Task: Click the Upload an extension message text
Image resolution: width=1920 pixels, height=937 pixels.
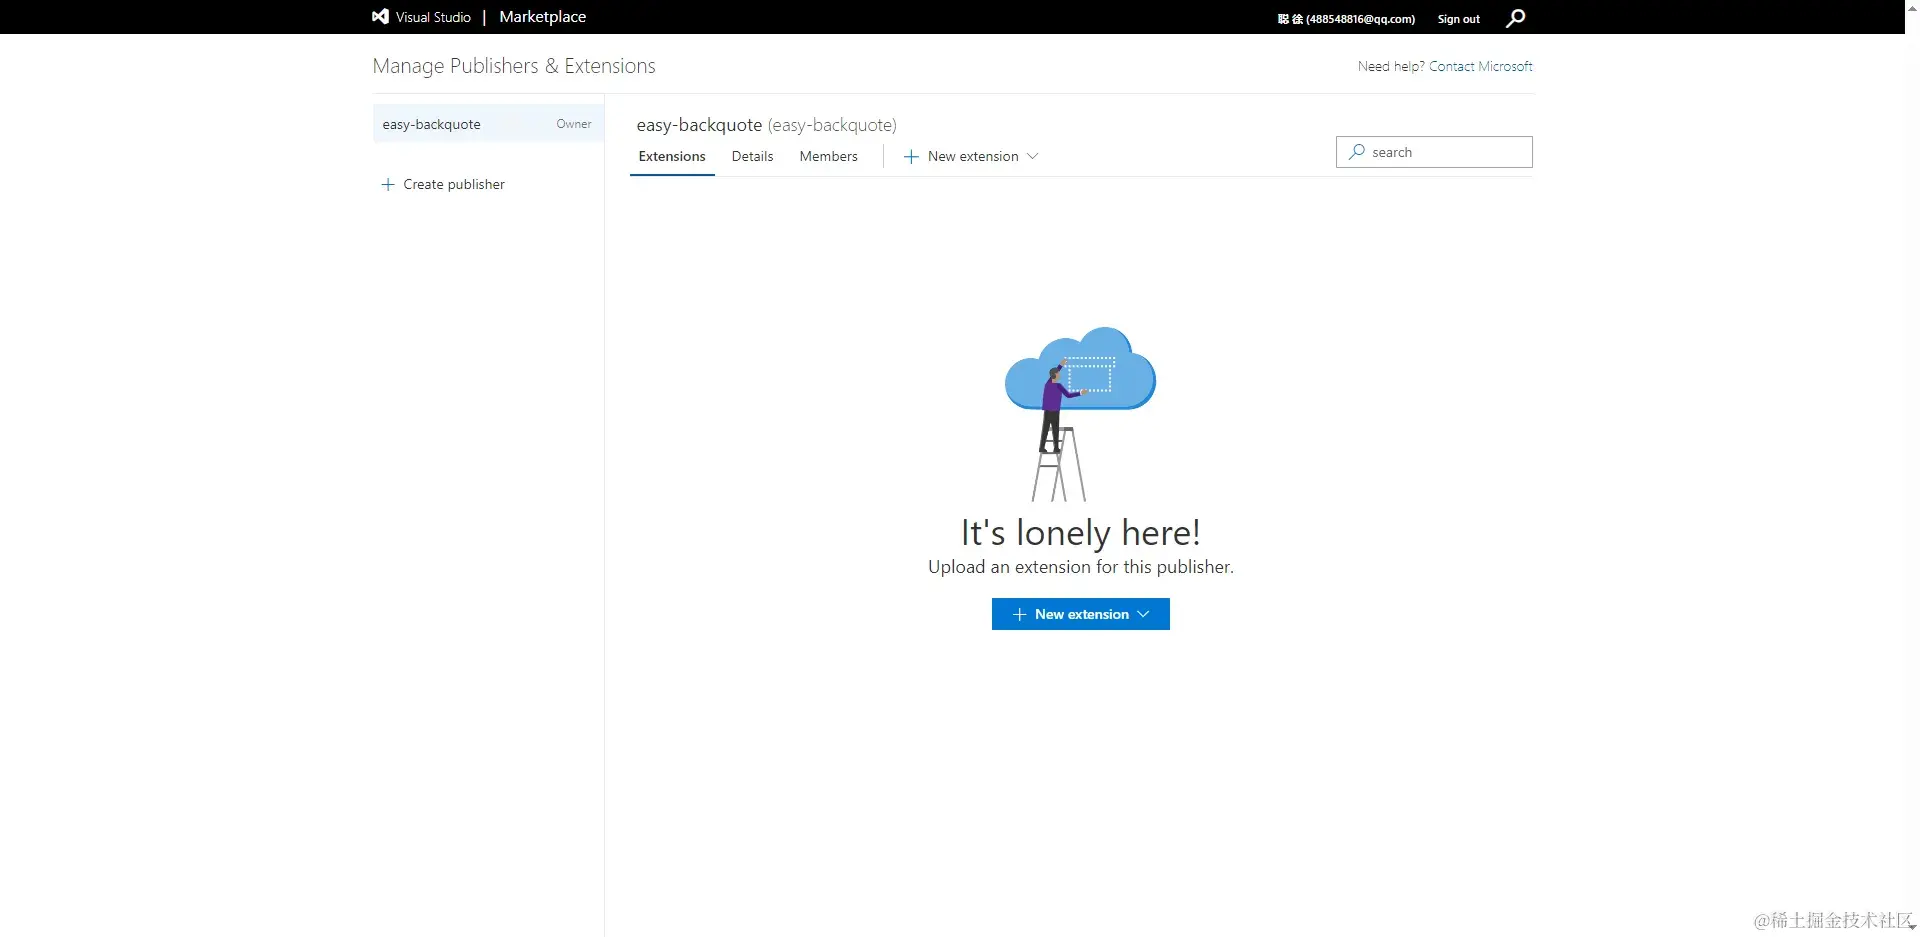Action: point(1081,567)
